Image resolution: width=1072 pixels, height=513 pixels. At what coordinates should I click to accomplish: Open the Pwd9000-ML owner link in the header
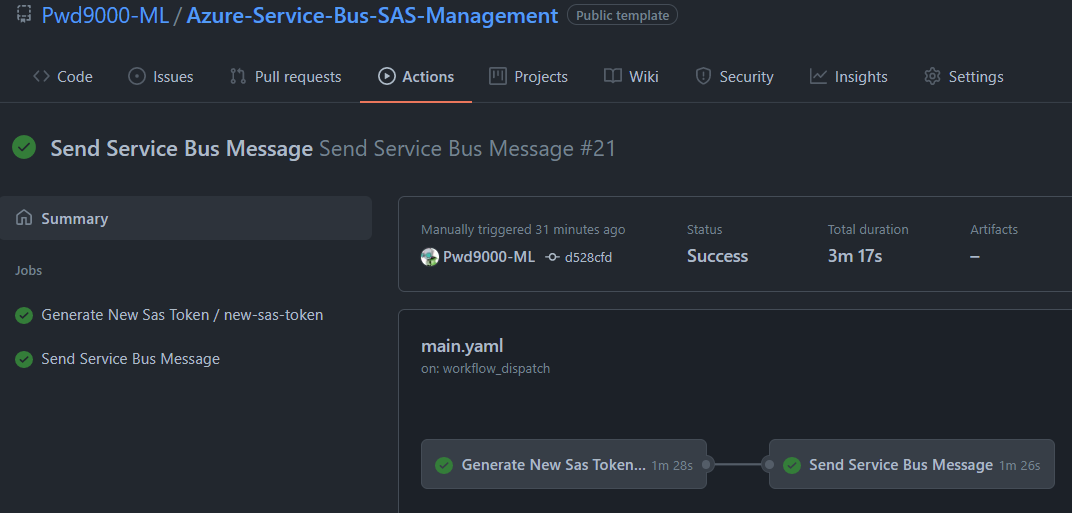point(105,15)
